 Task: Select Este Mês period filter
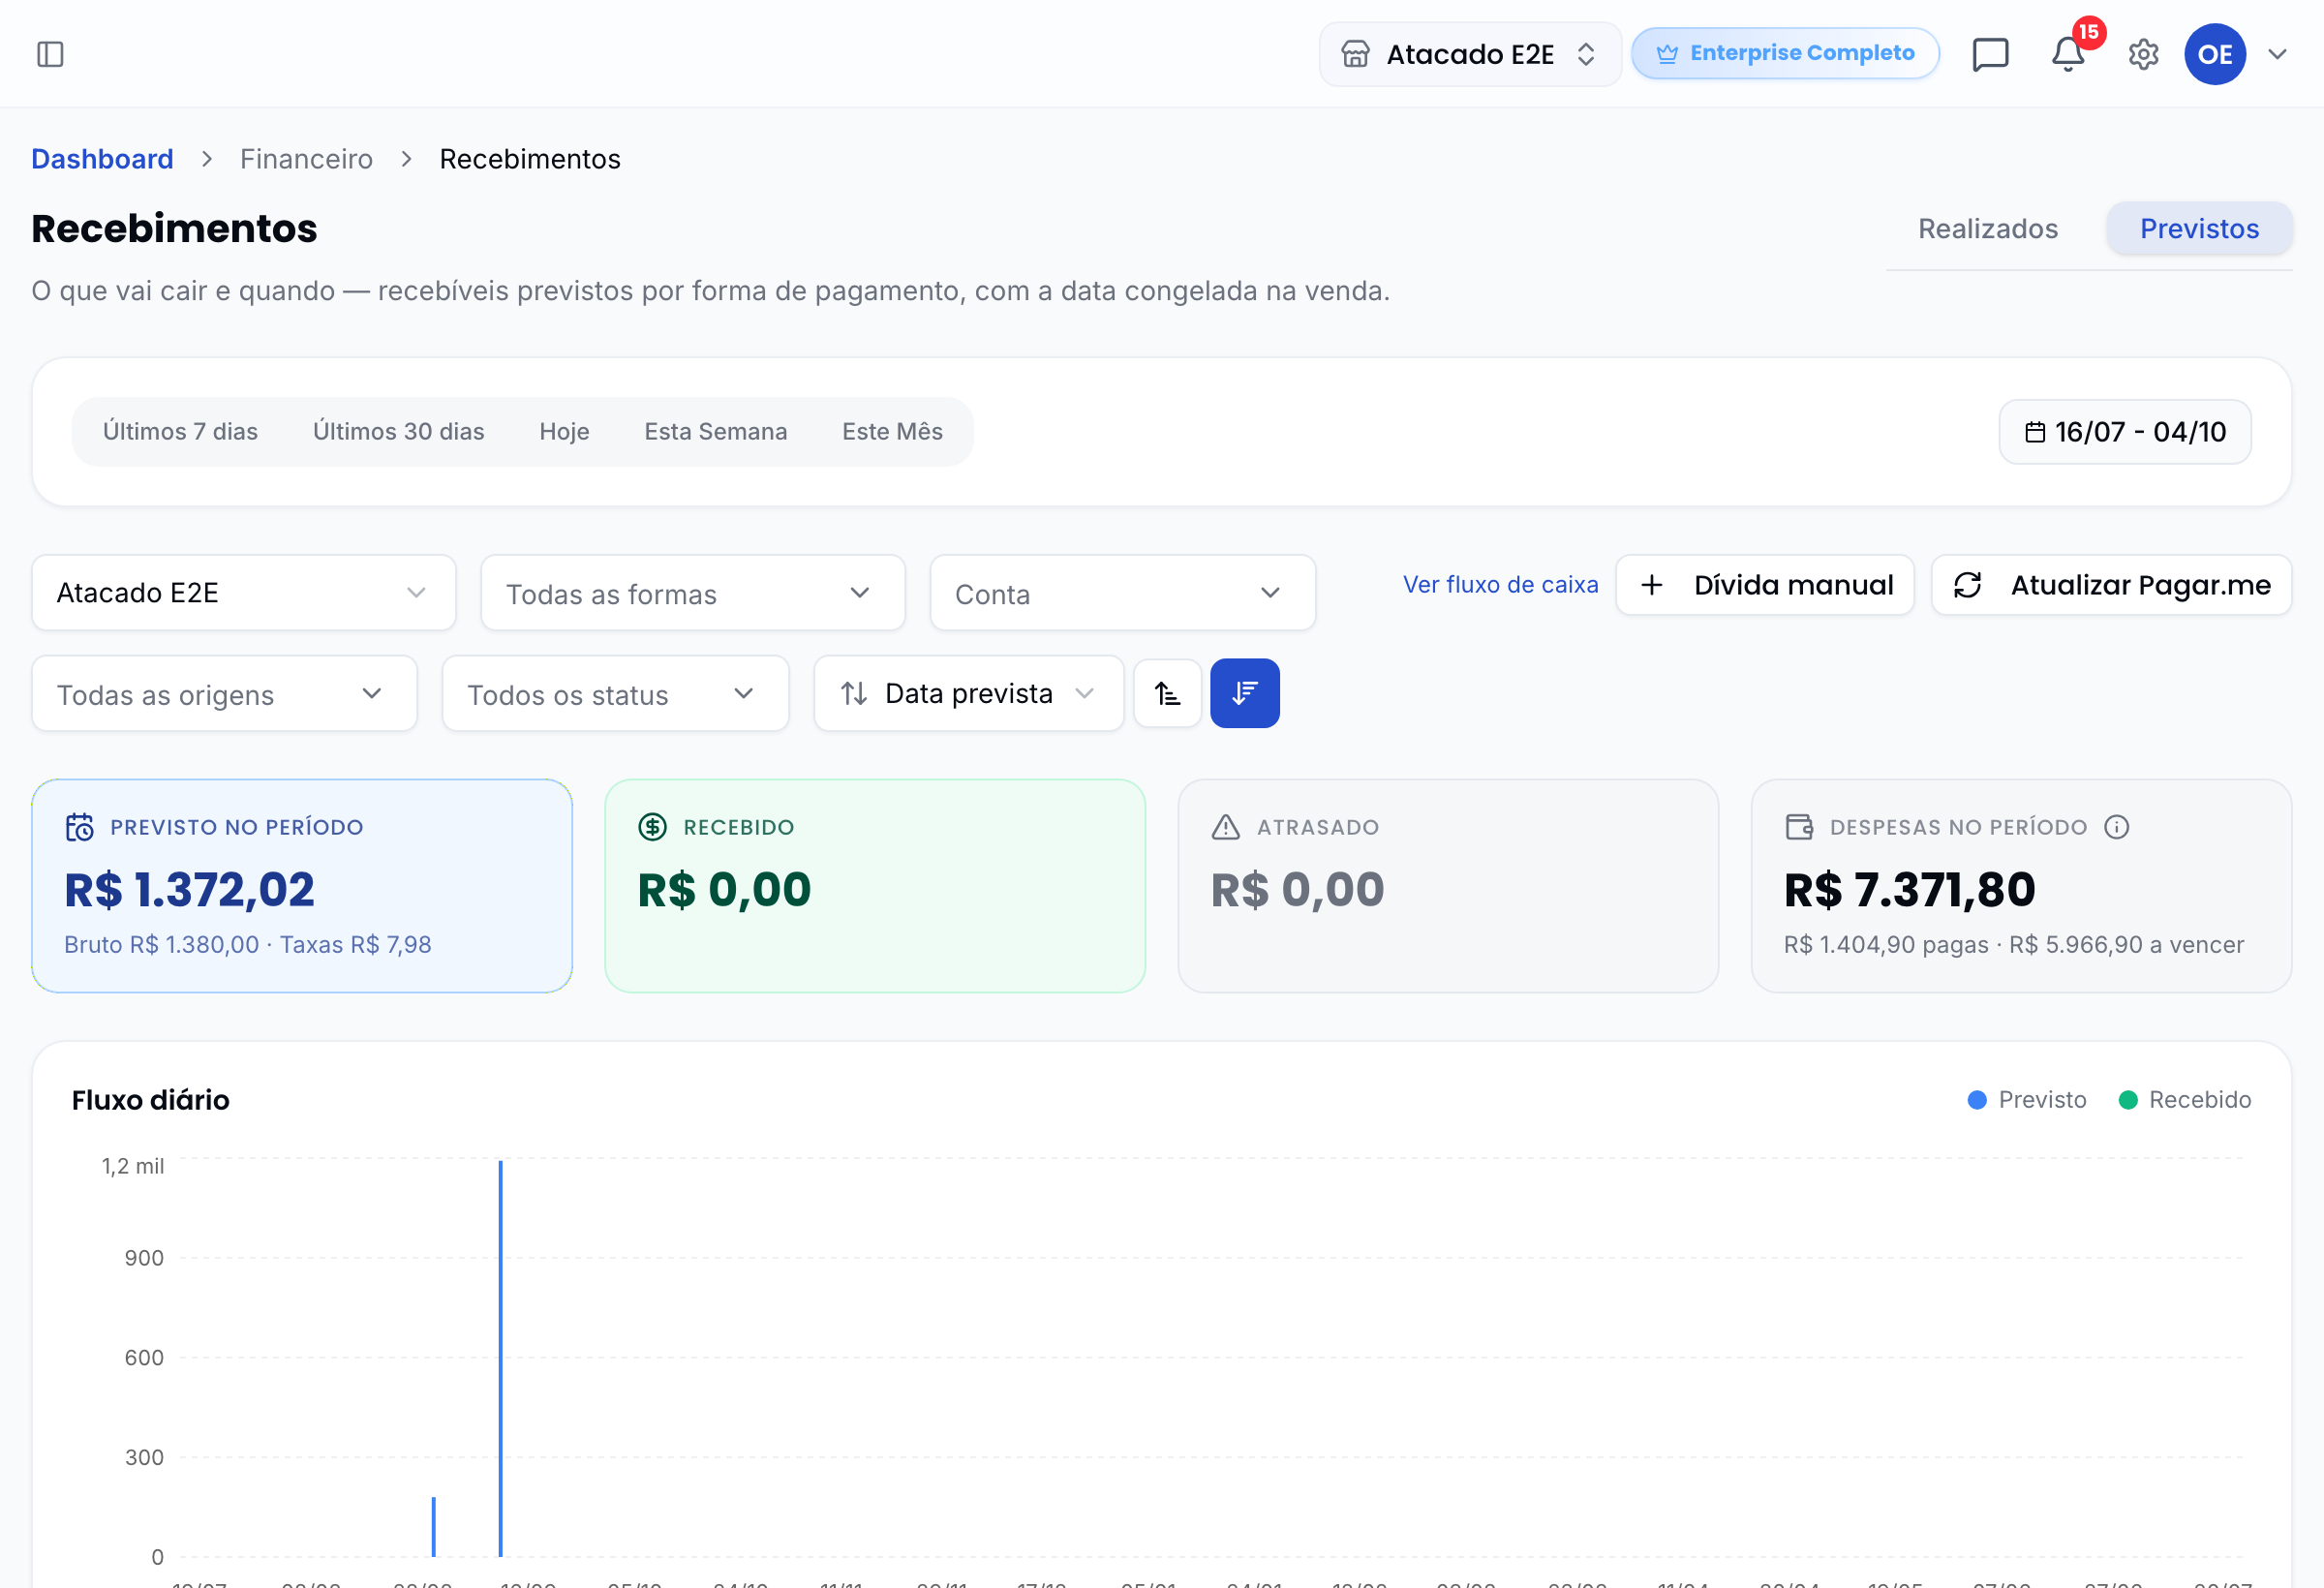pos(892,432)
